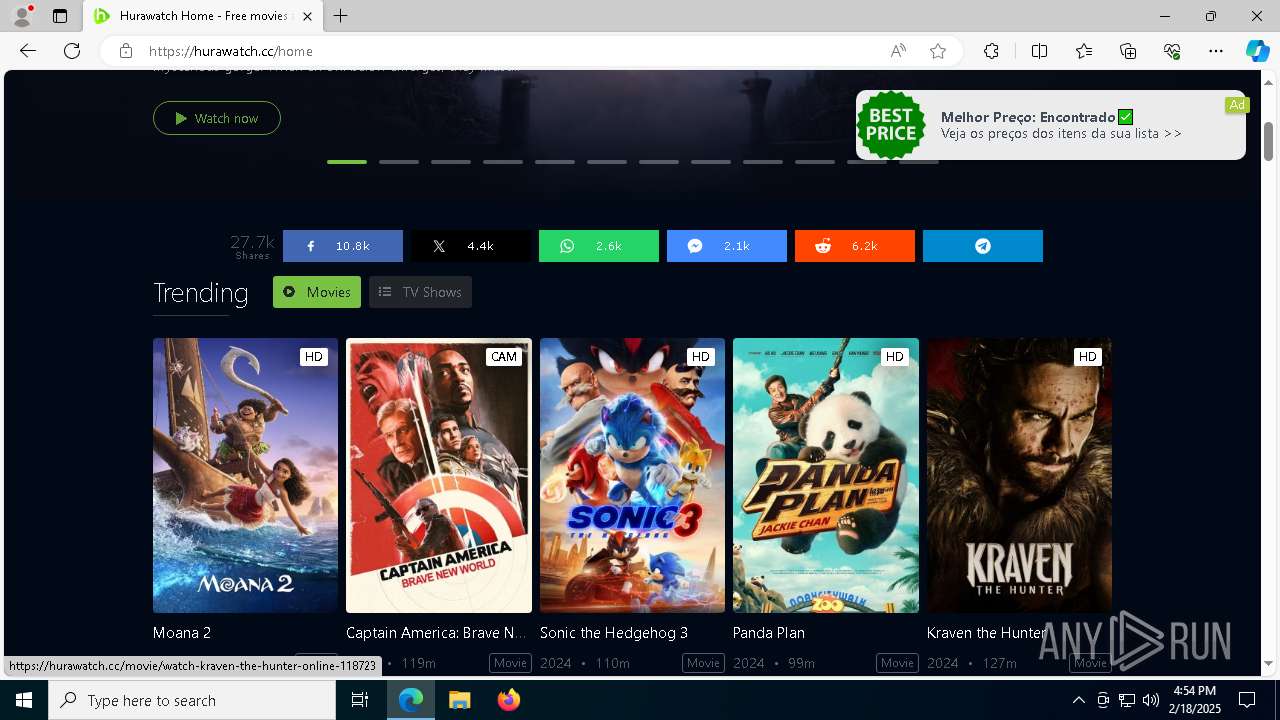The width and height of the screenshot is (1280, 720).
Task: Select the Movies trending tab
Action: click(x=317, y=292)
